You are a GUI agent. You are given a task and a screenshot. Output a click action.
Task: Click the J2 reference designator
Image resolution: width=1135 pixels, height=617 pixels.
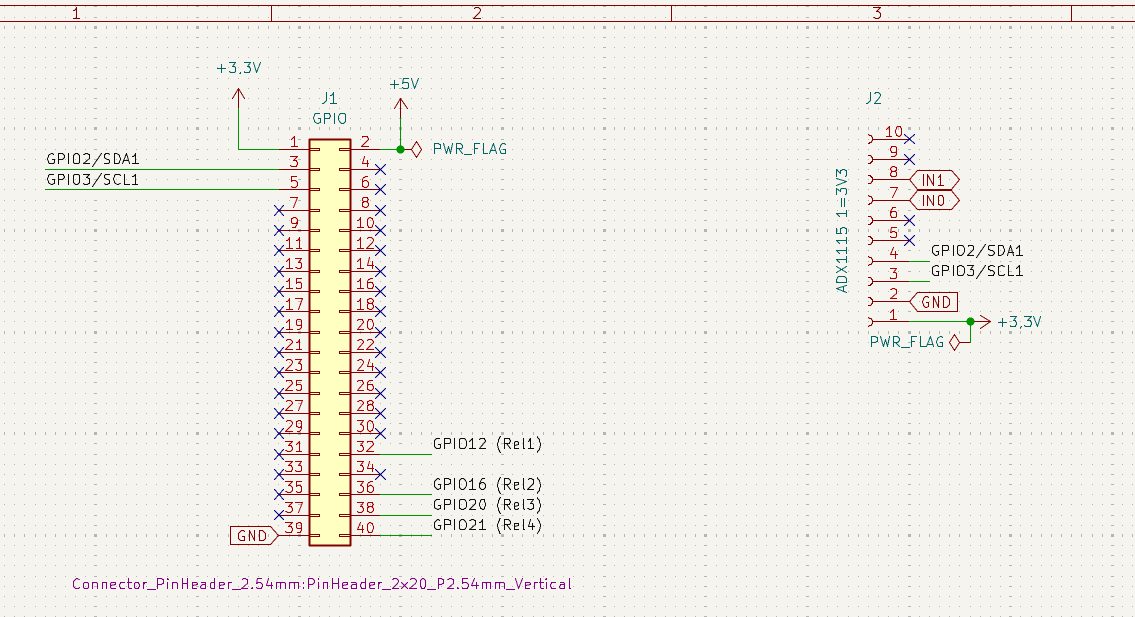click(x=874, y=98)
